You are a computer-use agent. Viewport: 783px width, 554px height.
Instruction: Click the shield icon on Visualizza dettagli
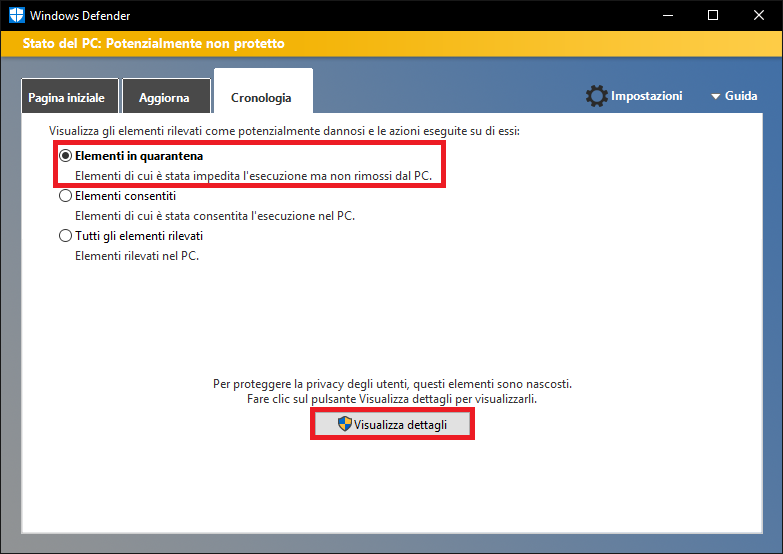[345, 425]
